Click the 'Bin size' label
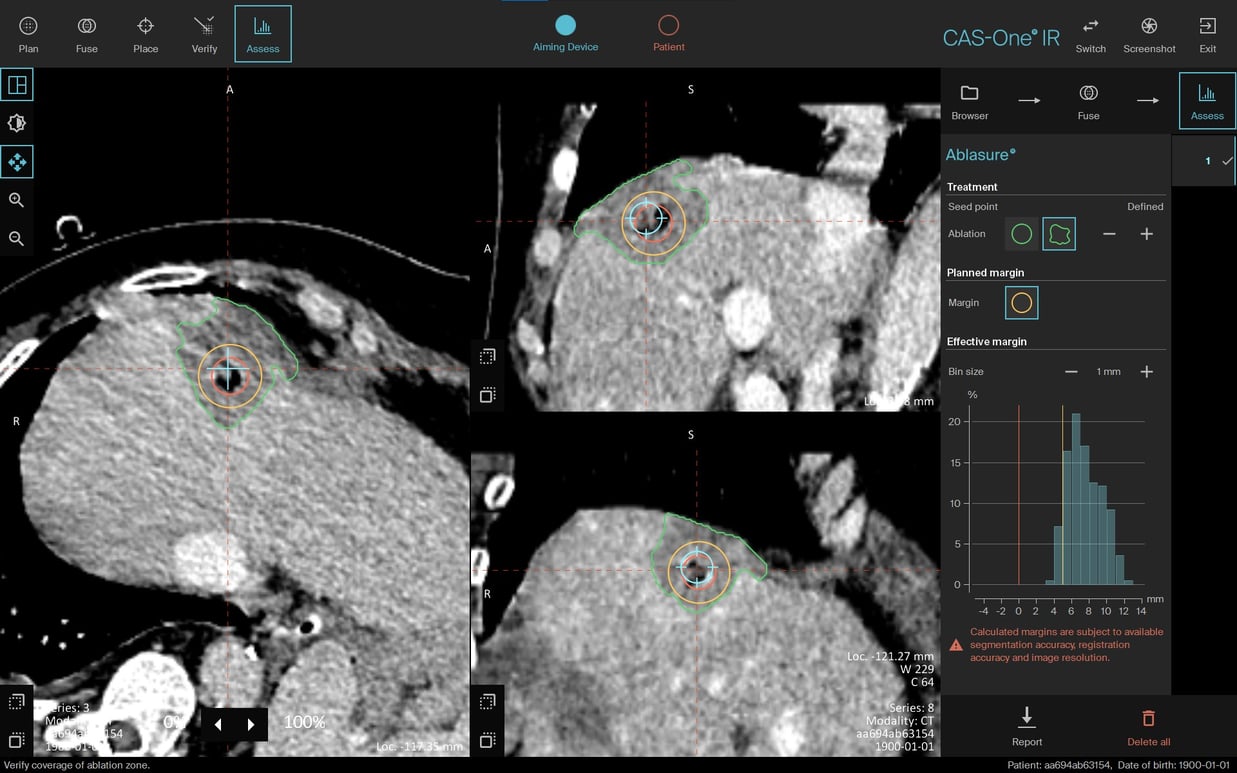The image size is (1237, 773). tap(966, 372)
